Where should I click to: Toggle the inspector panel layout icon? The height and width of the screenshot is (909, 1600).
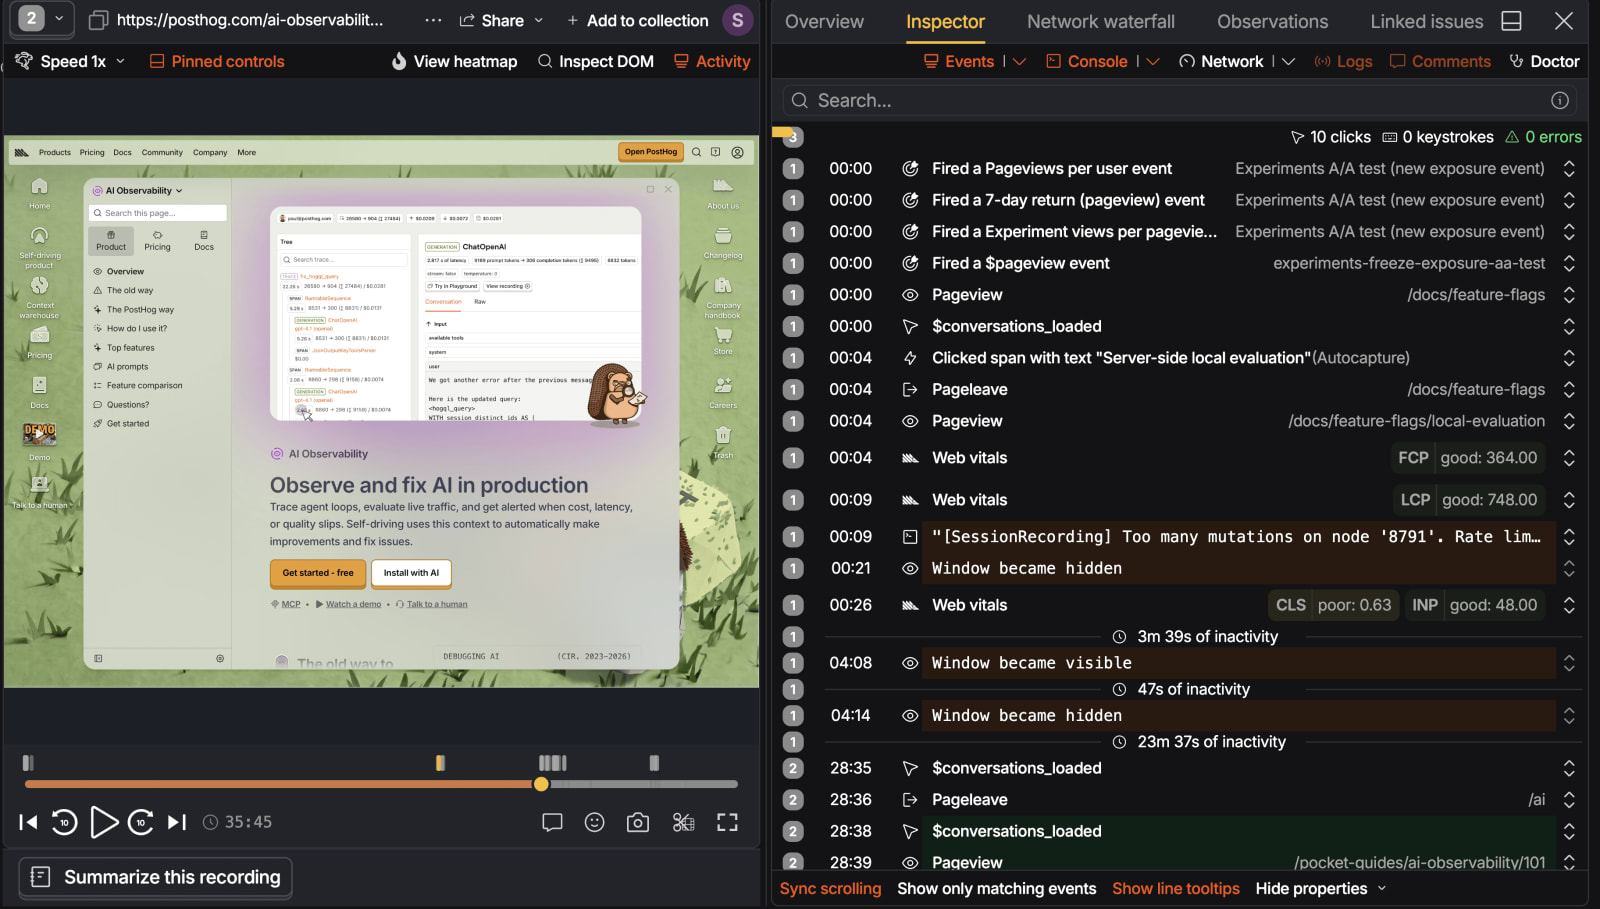coord(1512,21)
